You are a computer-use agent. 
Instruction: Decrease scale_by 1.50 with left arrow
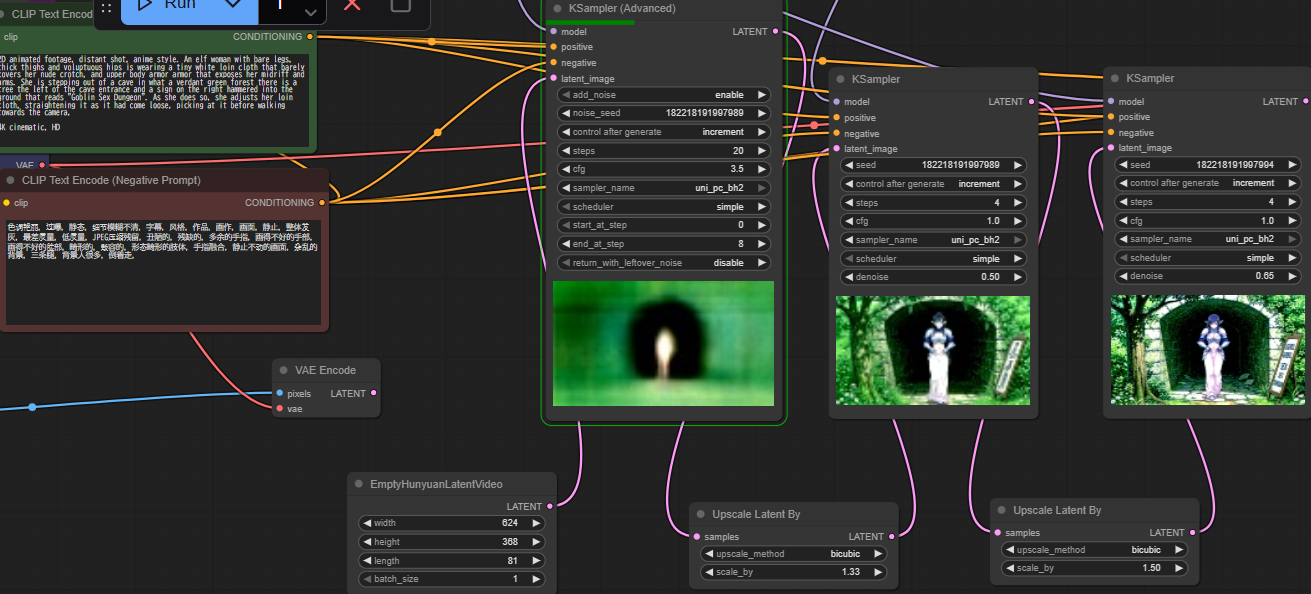click(x=1010, y=568)
